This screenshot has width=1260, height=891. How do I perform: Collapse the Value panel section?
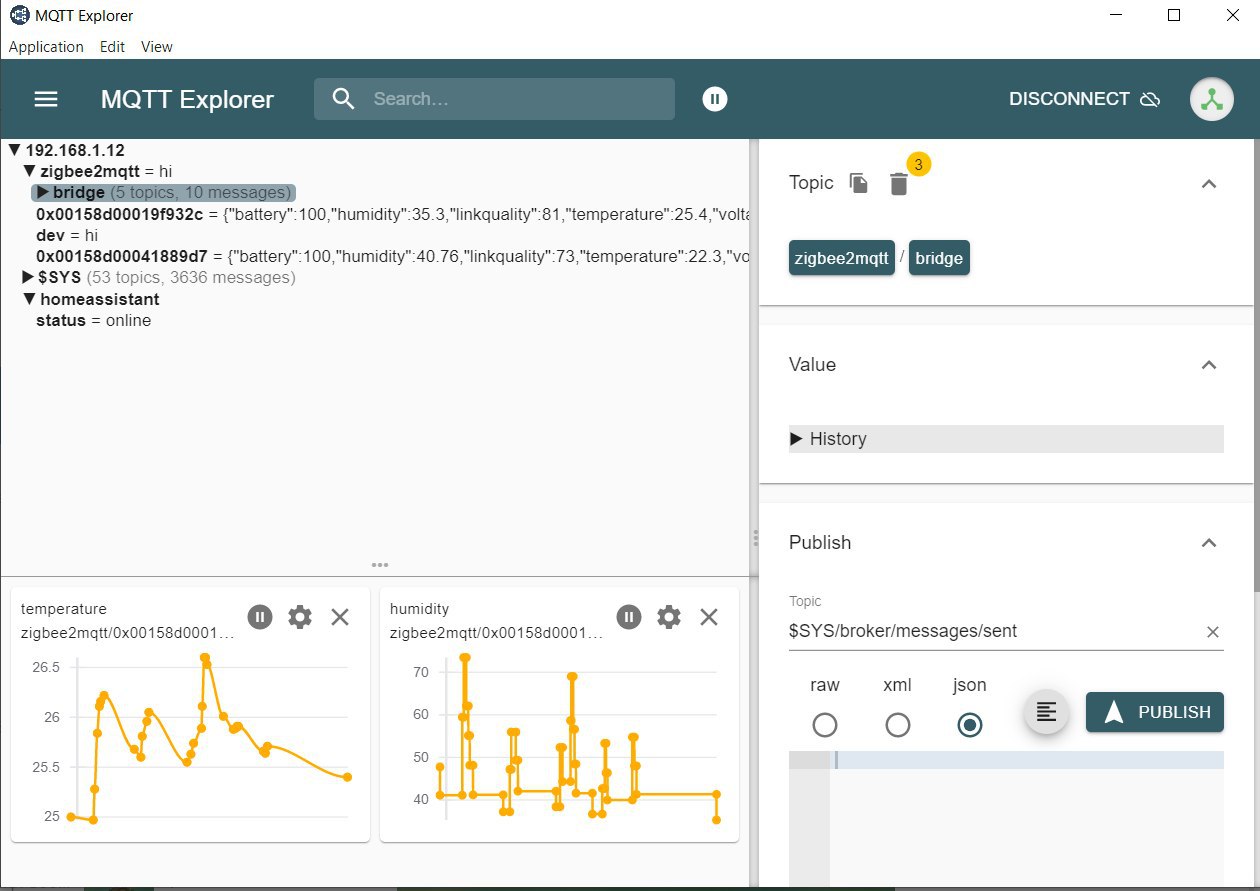point(1208,365)
